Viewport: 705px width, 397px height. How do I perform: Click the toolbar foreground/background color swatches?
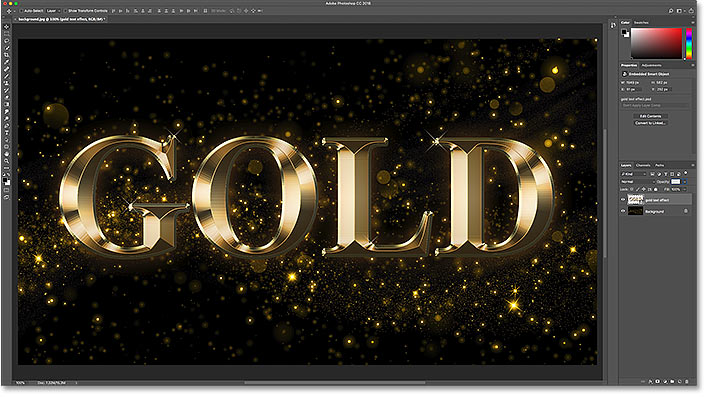click(6, 181)
